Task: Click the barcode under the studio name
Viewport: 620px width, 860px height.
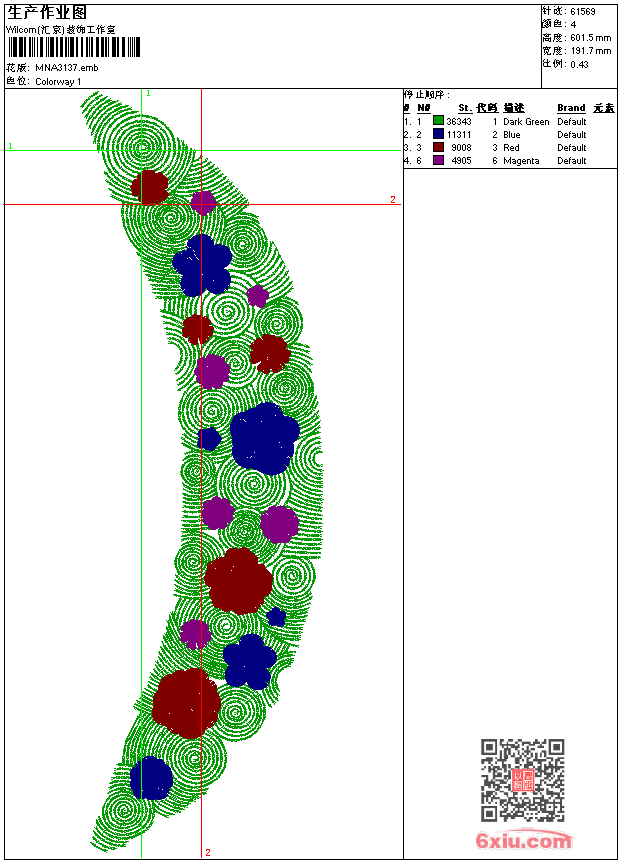Action: (74, 47)
